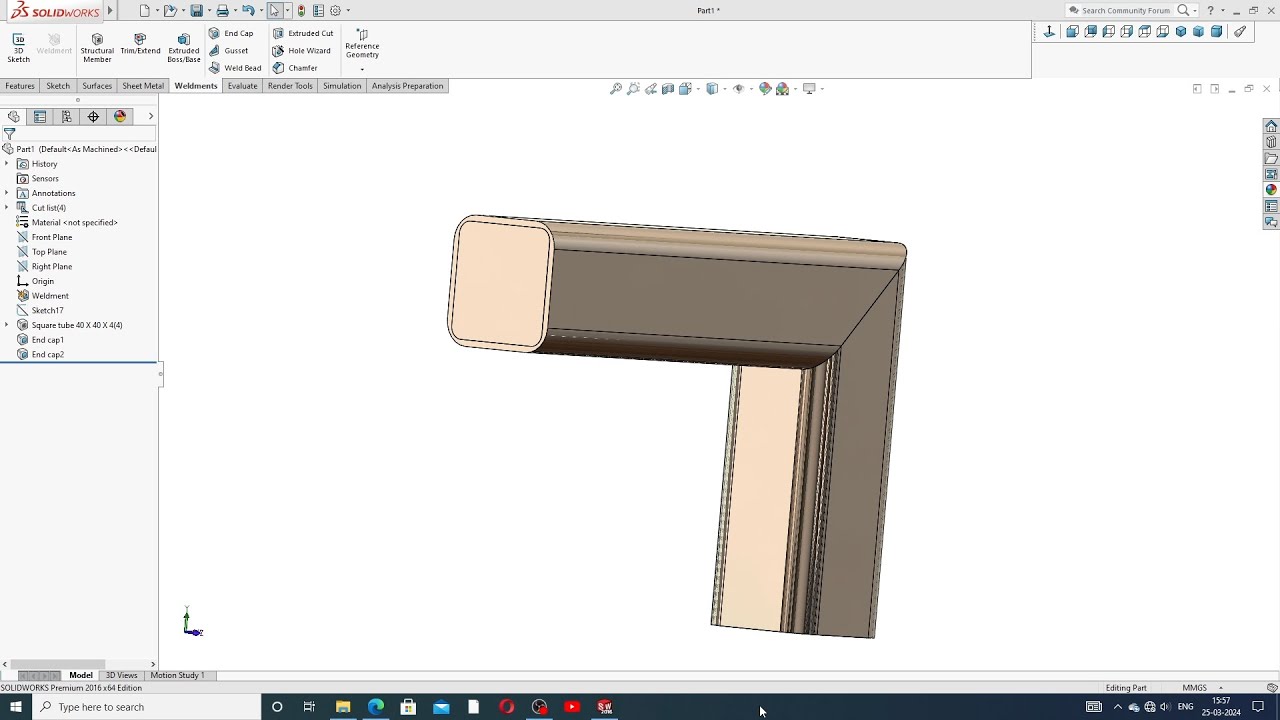This screenshot has height=720, width=1280.
Task: Launch the Extruded Boss/Base tool
Action: tap(184, 47)
